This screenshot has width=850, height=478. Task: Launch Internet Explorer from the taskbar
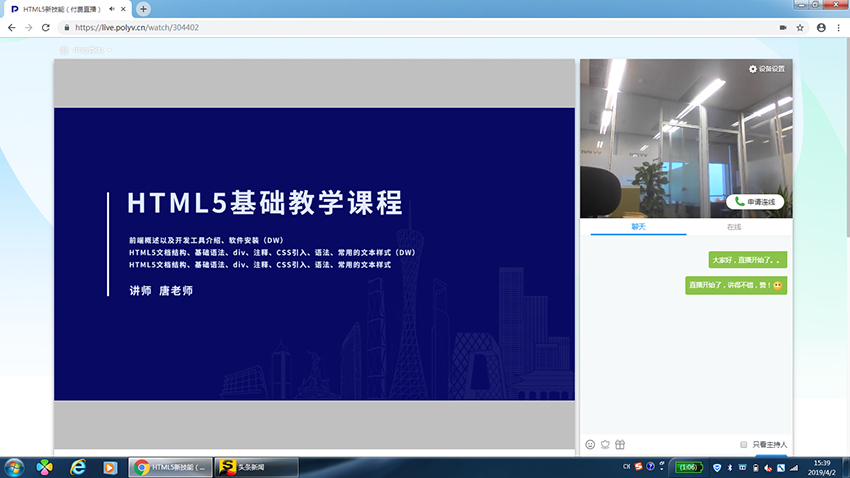pyautogui.click(x=78, y=467)
